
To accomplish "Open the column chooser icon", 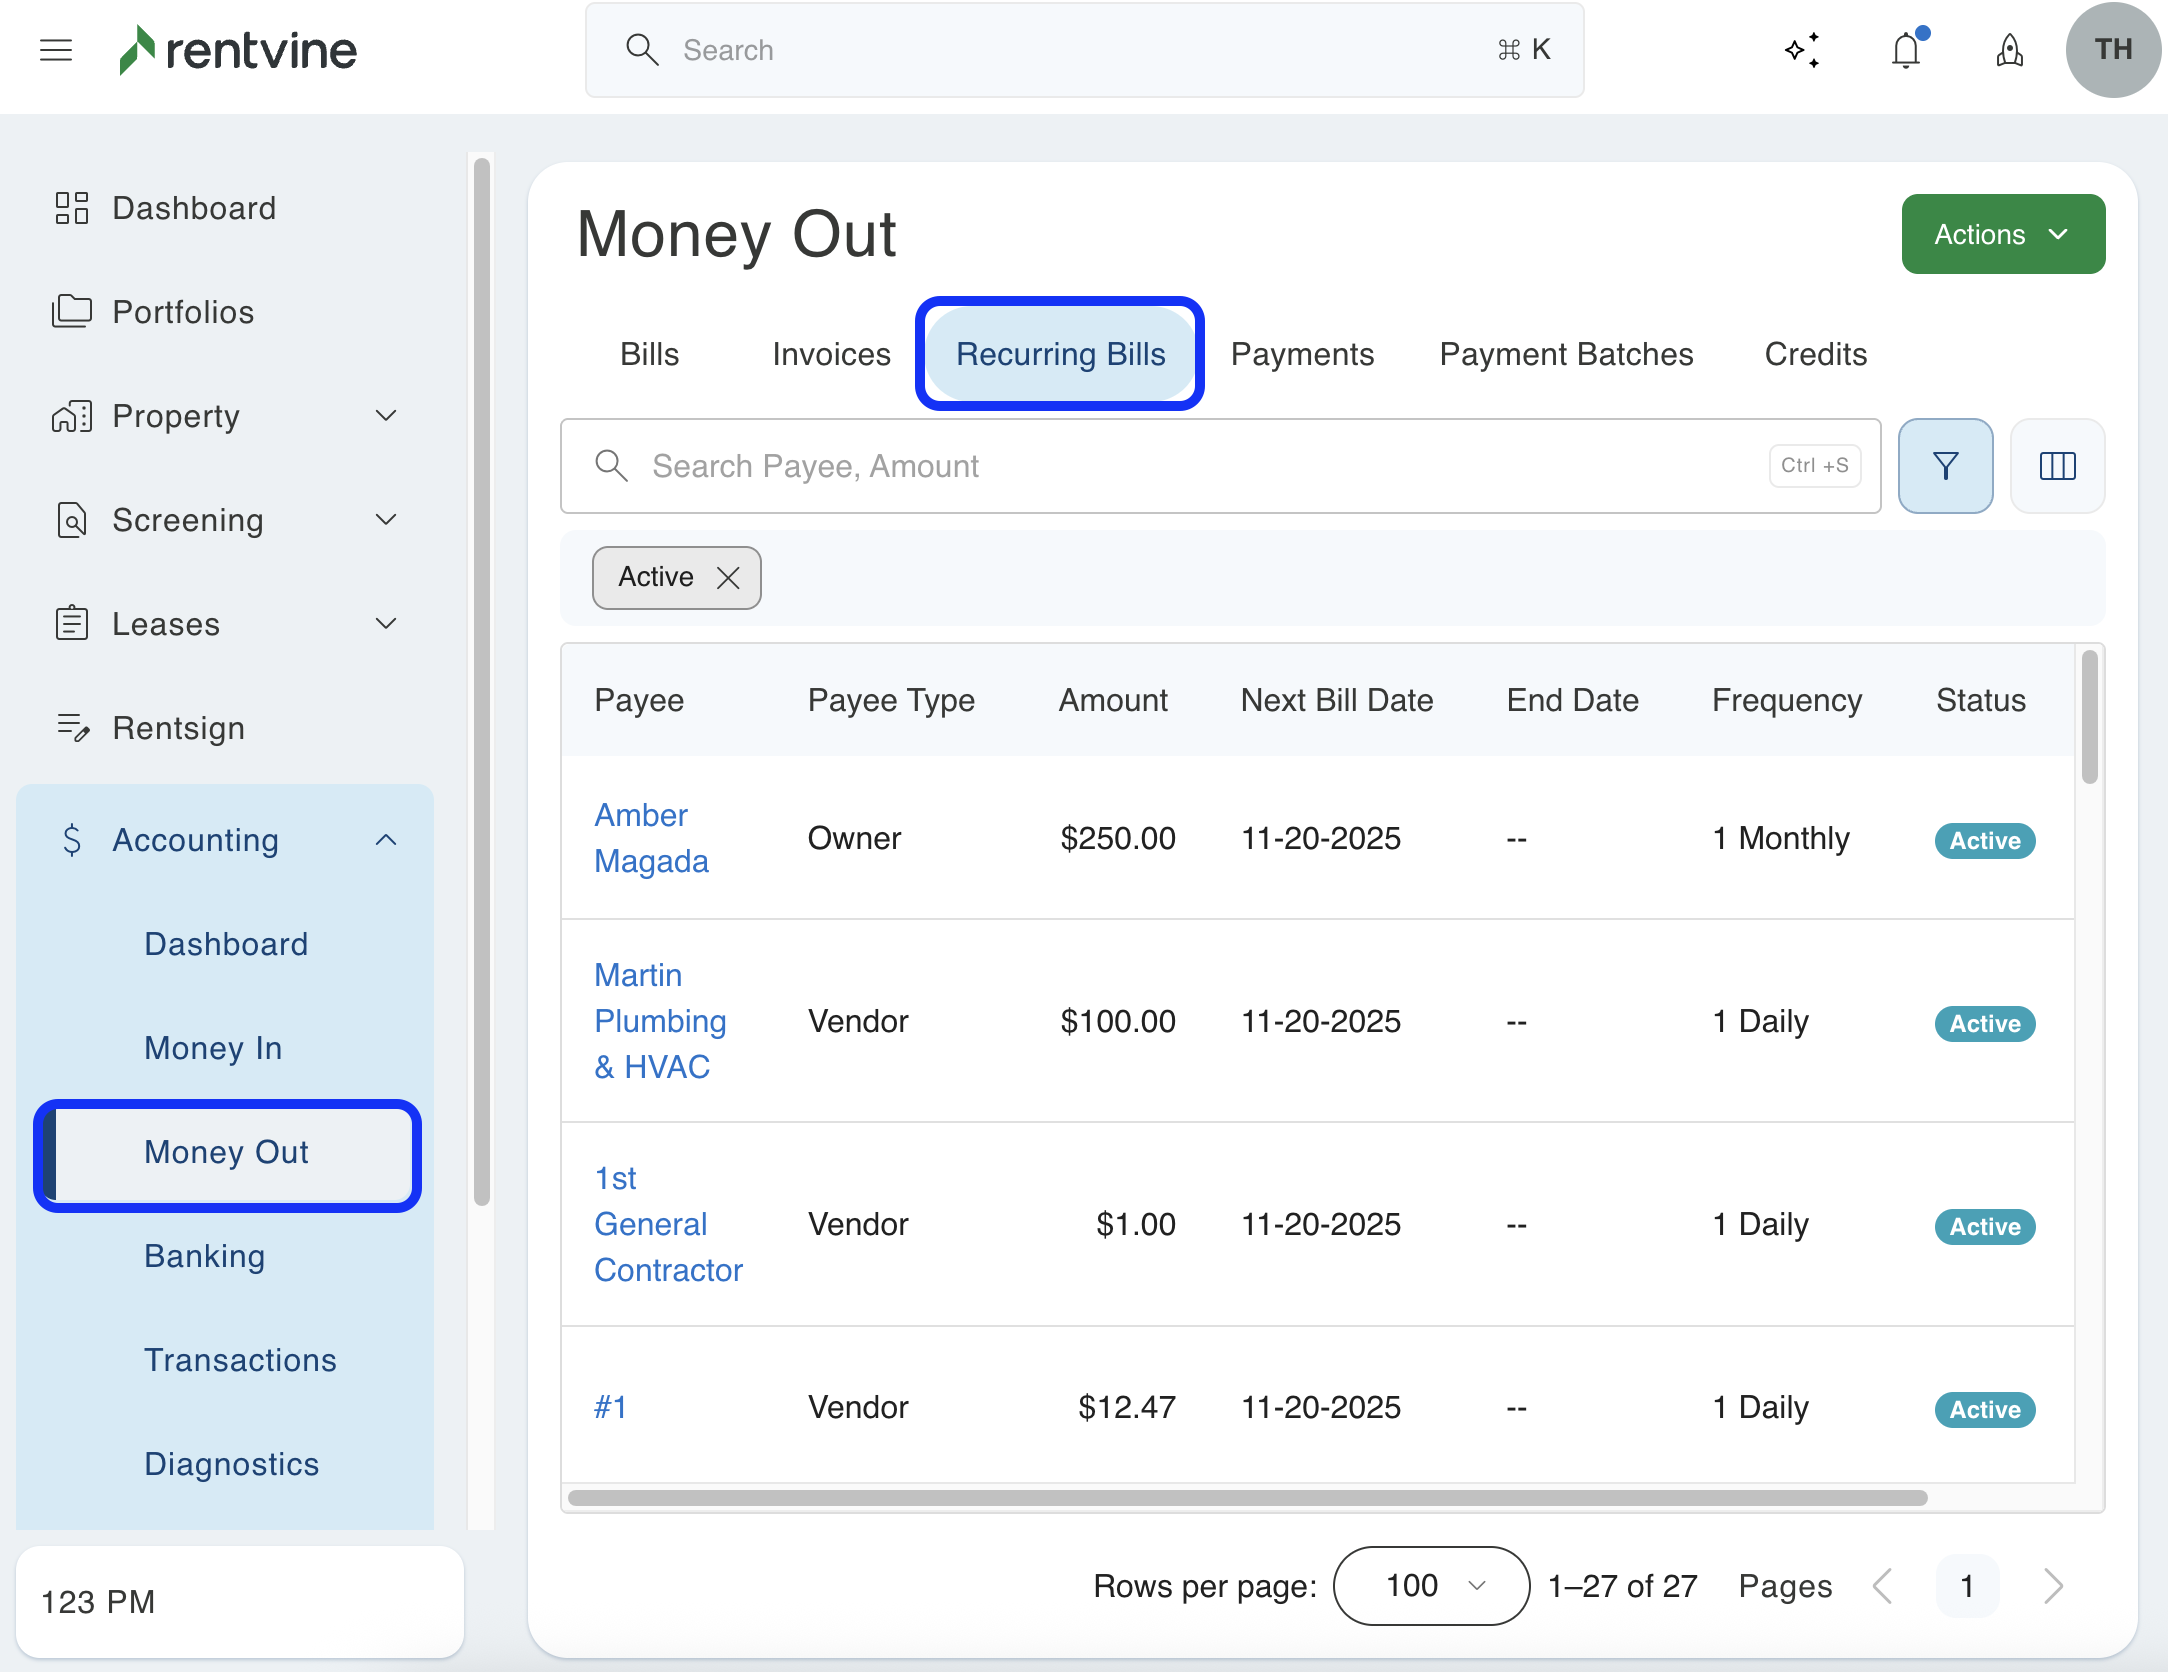I will (x=2057, y=466).
